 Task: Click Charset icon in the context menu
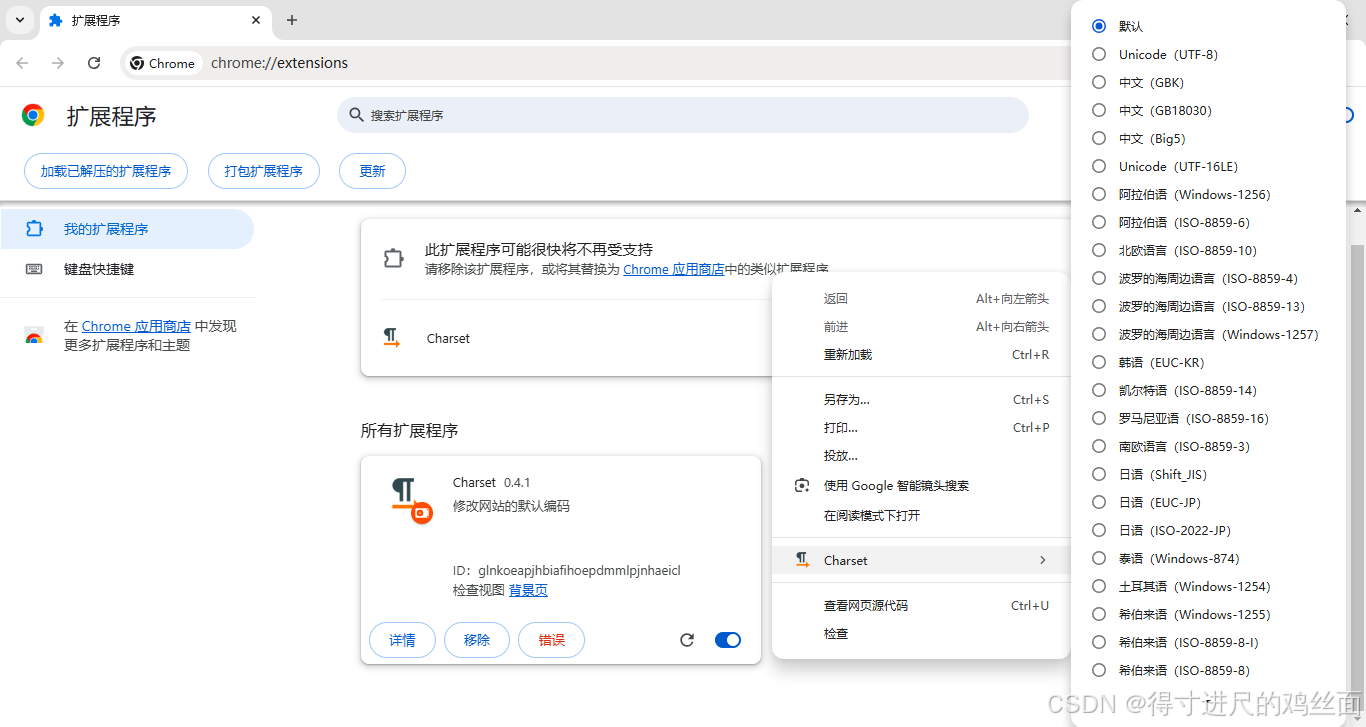coord(802,560)
